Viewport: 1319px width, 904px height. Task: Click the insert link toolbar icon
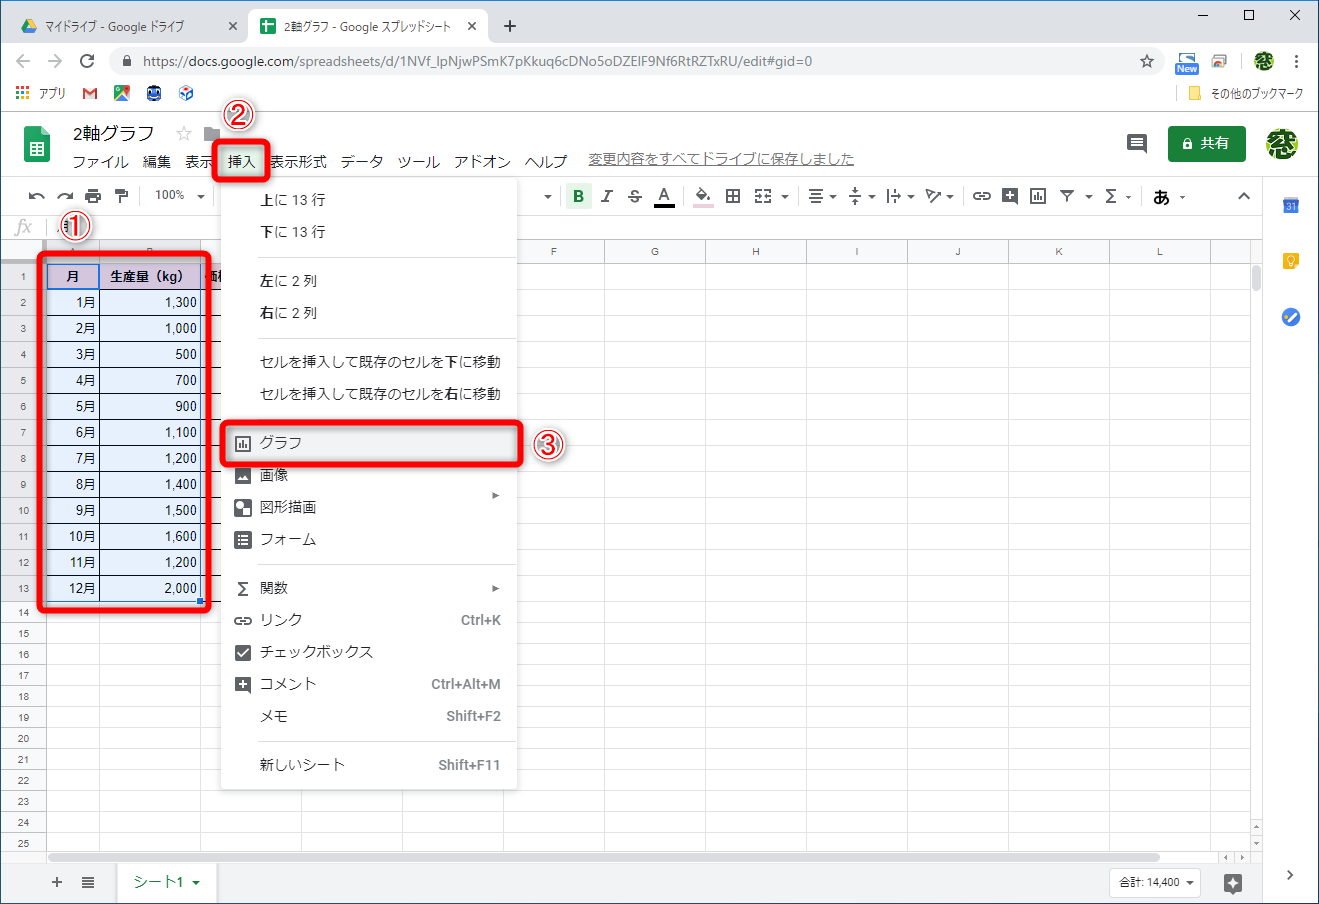pos(982,196)
